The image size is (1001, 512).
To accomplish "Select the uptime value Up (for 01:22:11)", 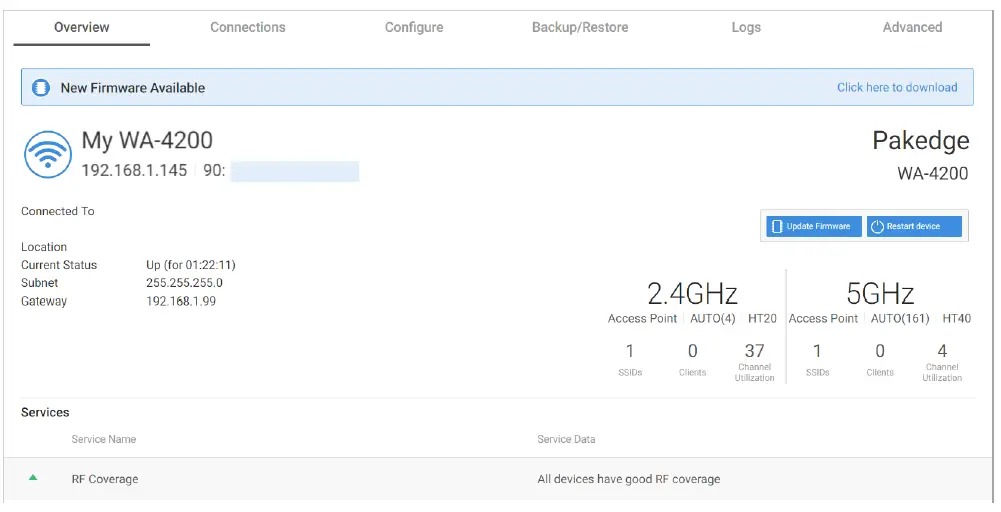I will 191,265.
